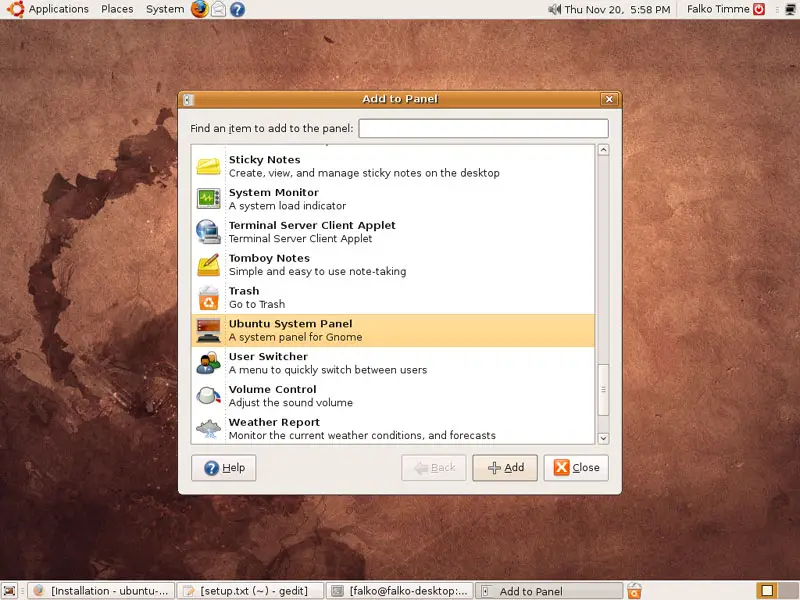Click the panel item search field
800x600 pixels.
483,129
